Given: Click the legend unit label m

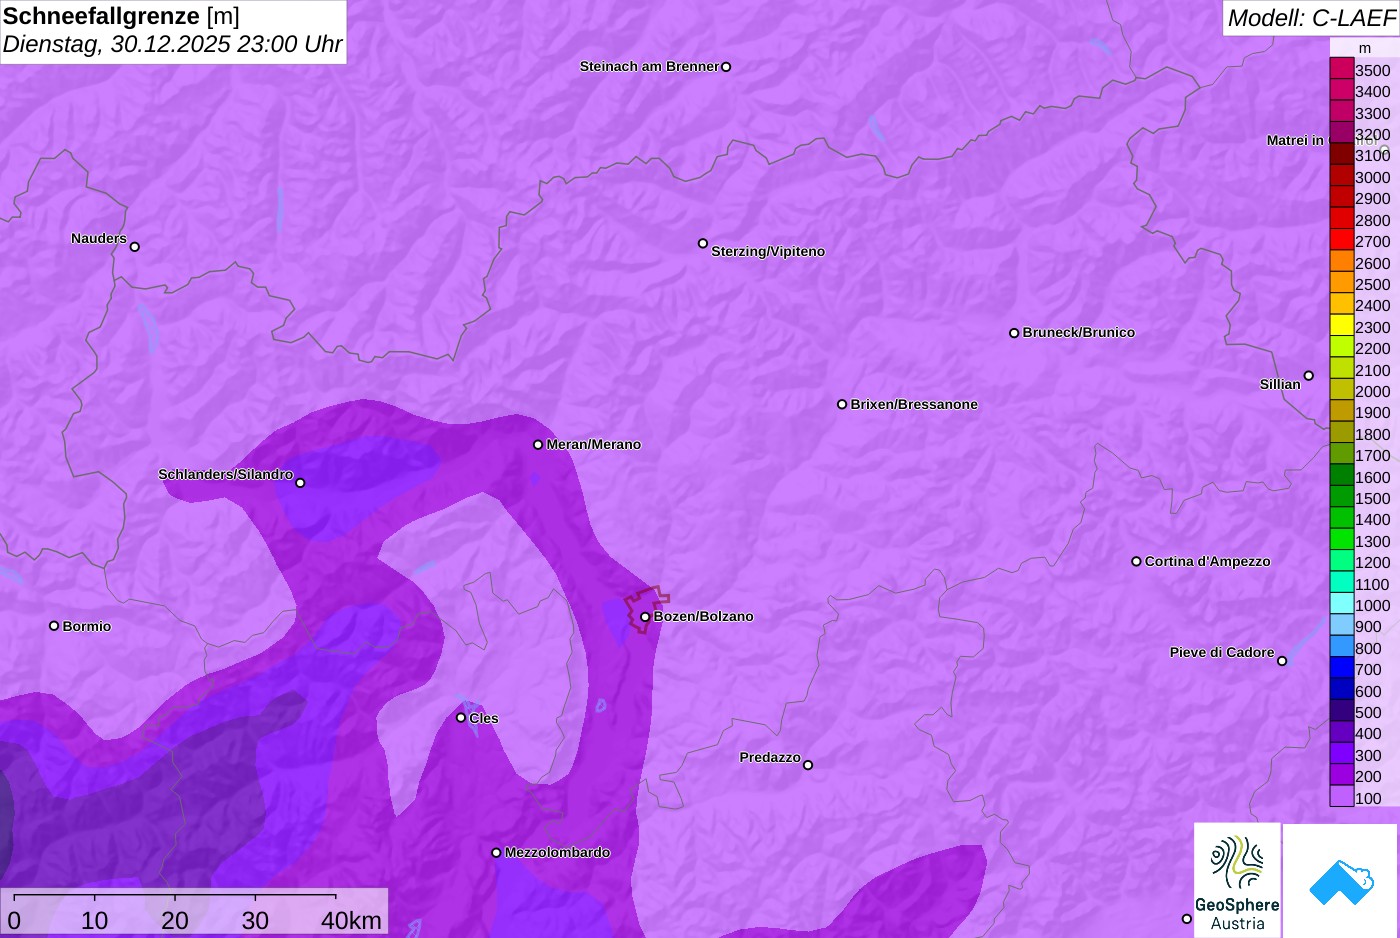Looking at the screenshot, I should coord(1365,48).
